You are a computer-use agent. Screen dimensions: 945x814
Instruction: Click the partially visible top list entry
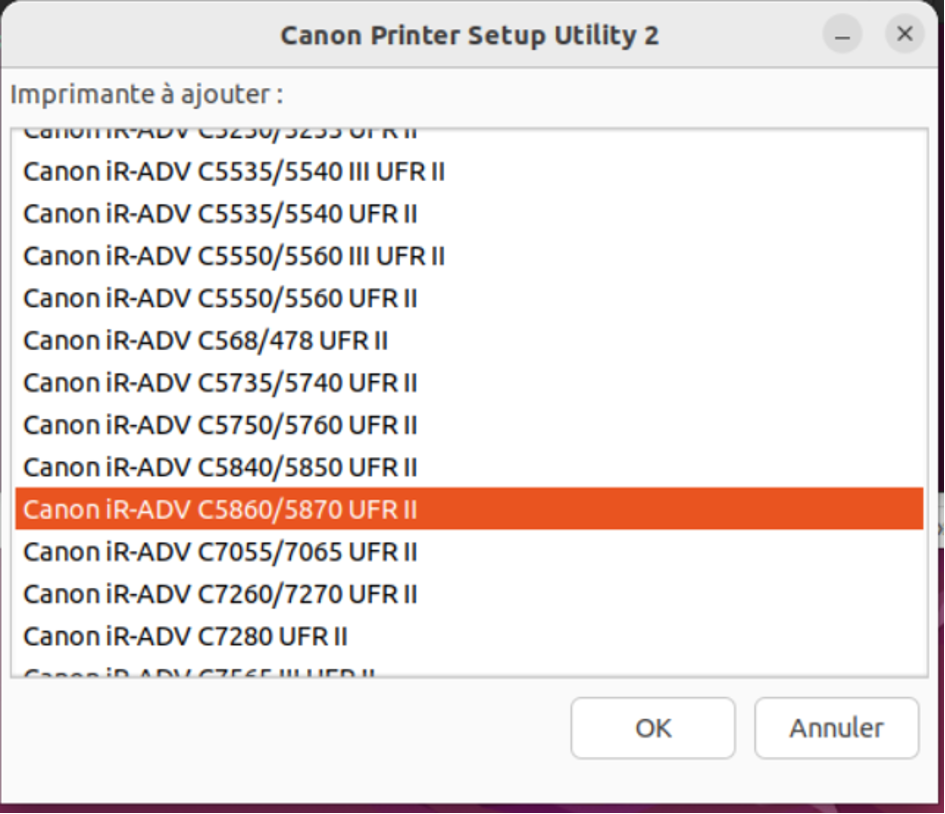click(220, 134)
